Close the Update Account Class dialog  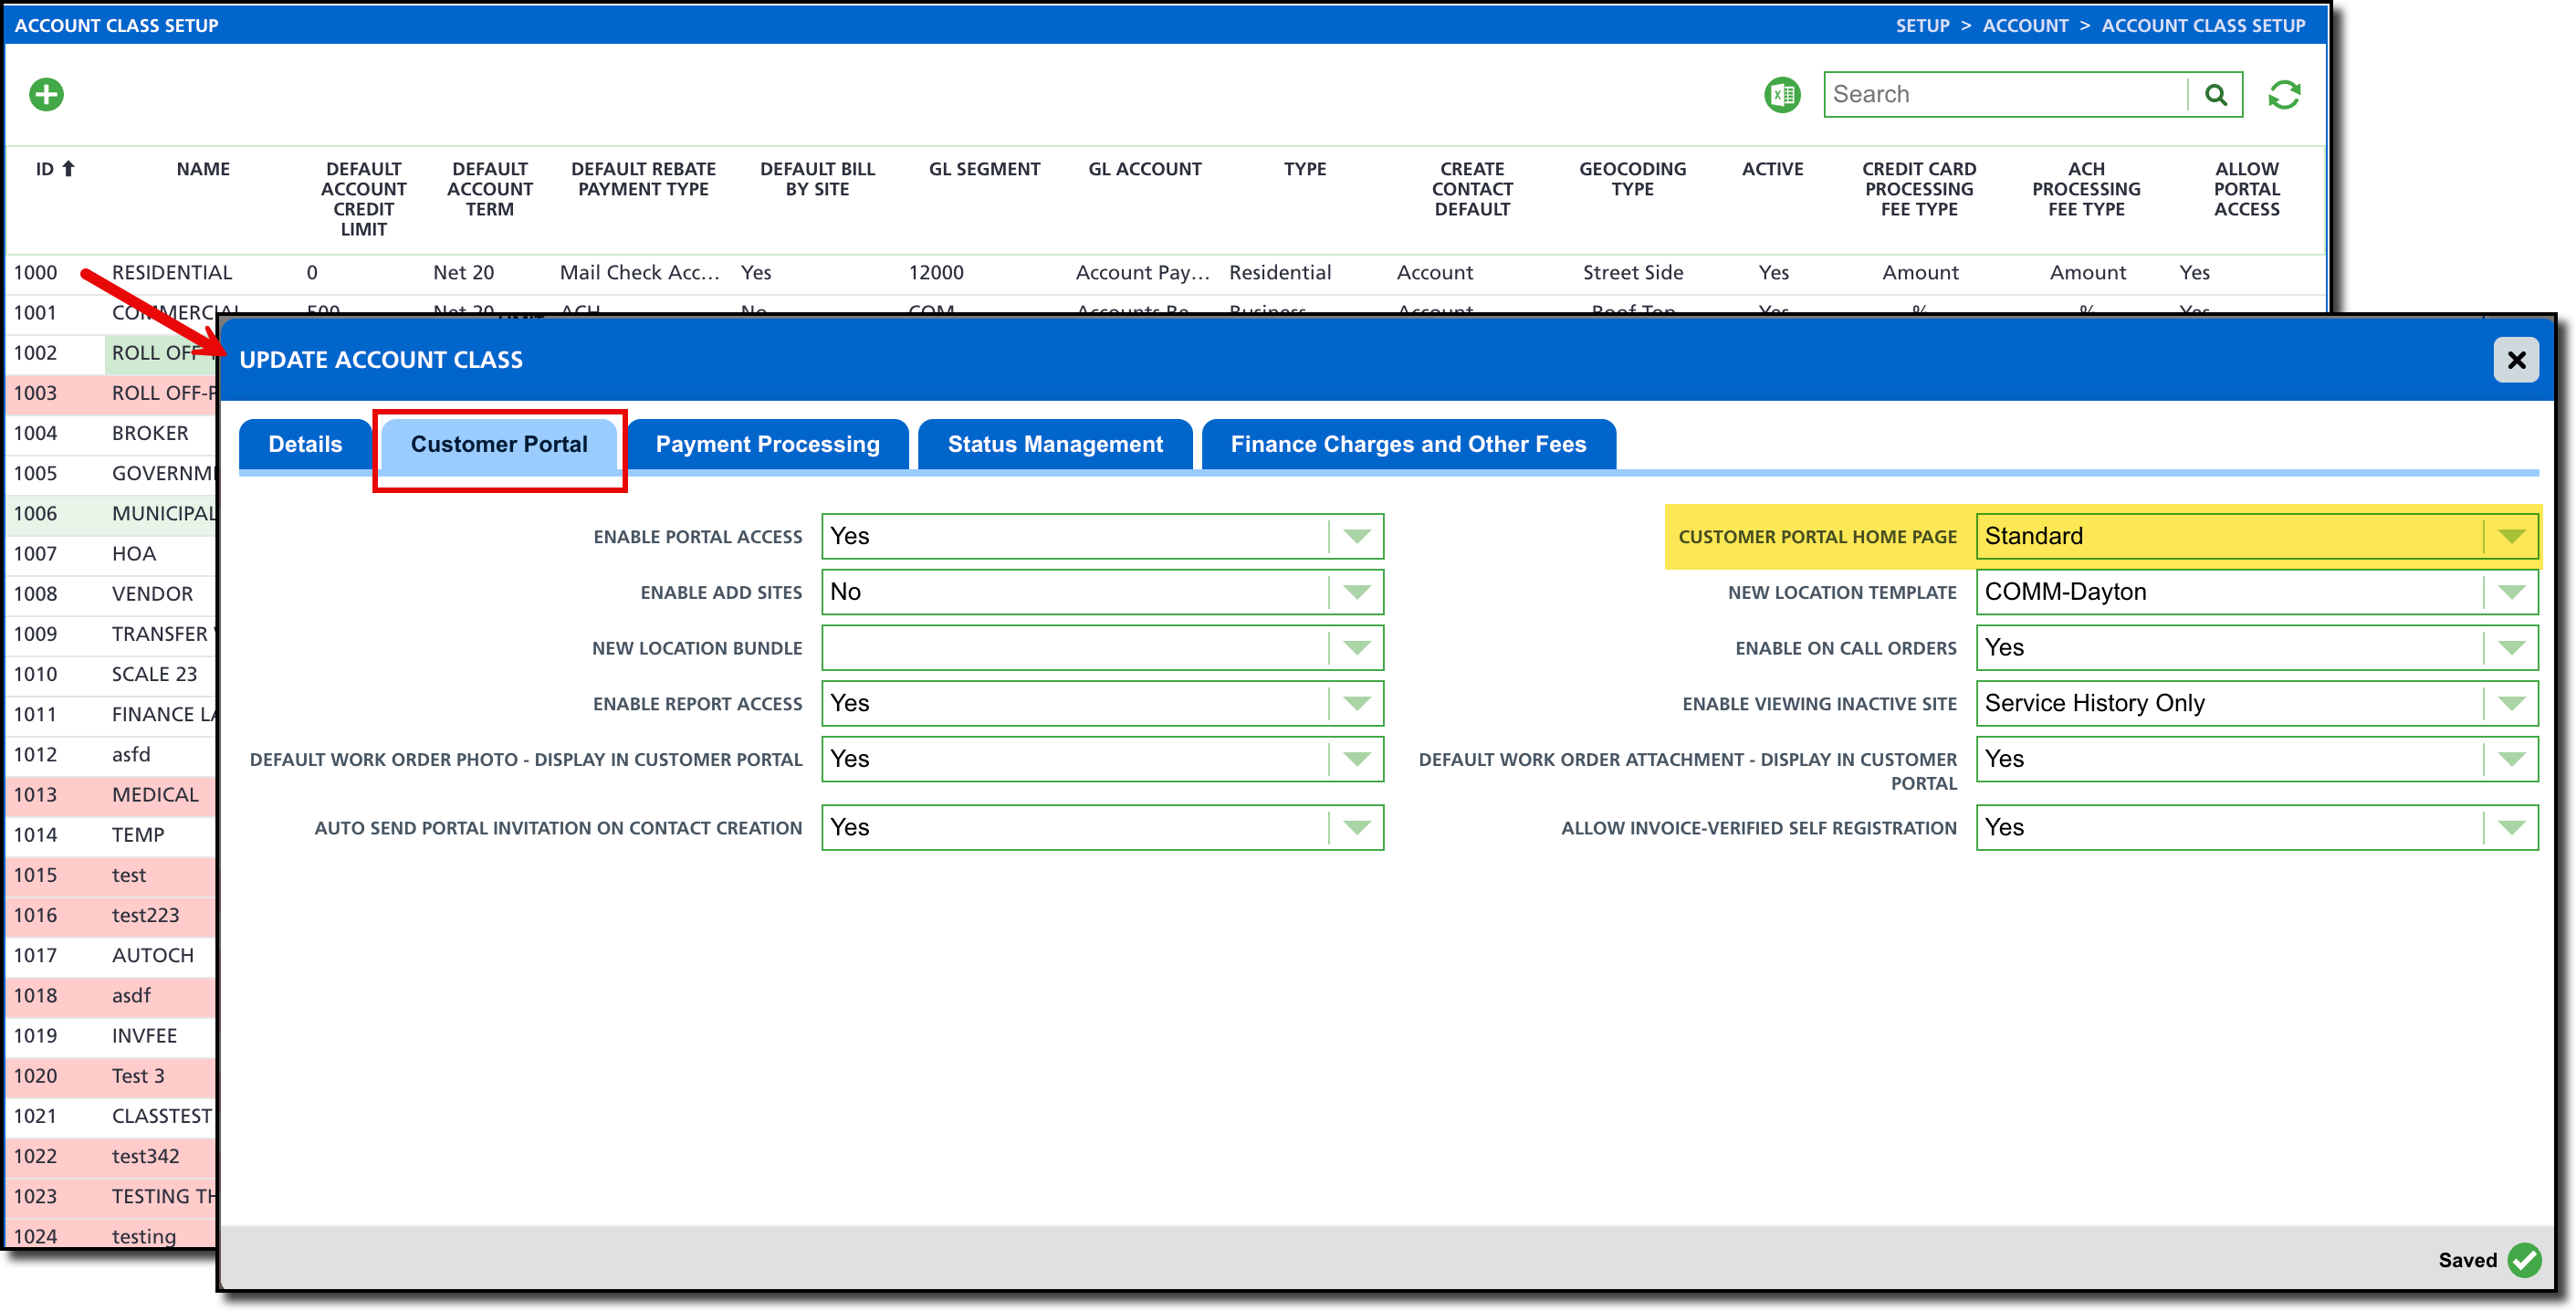click(2516, 360)
